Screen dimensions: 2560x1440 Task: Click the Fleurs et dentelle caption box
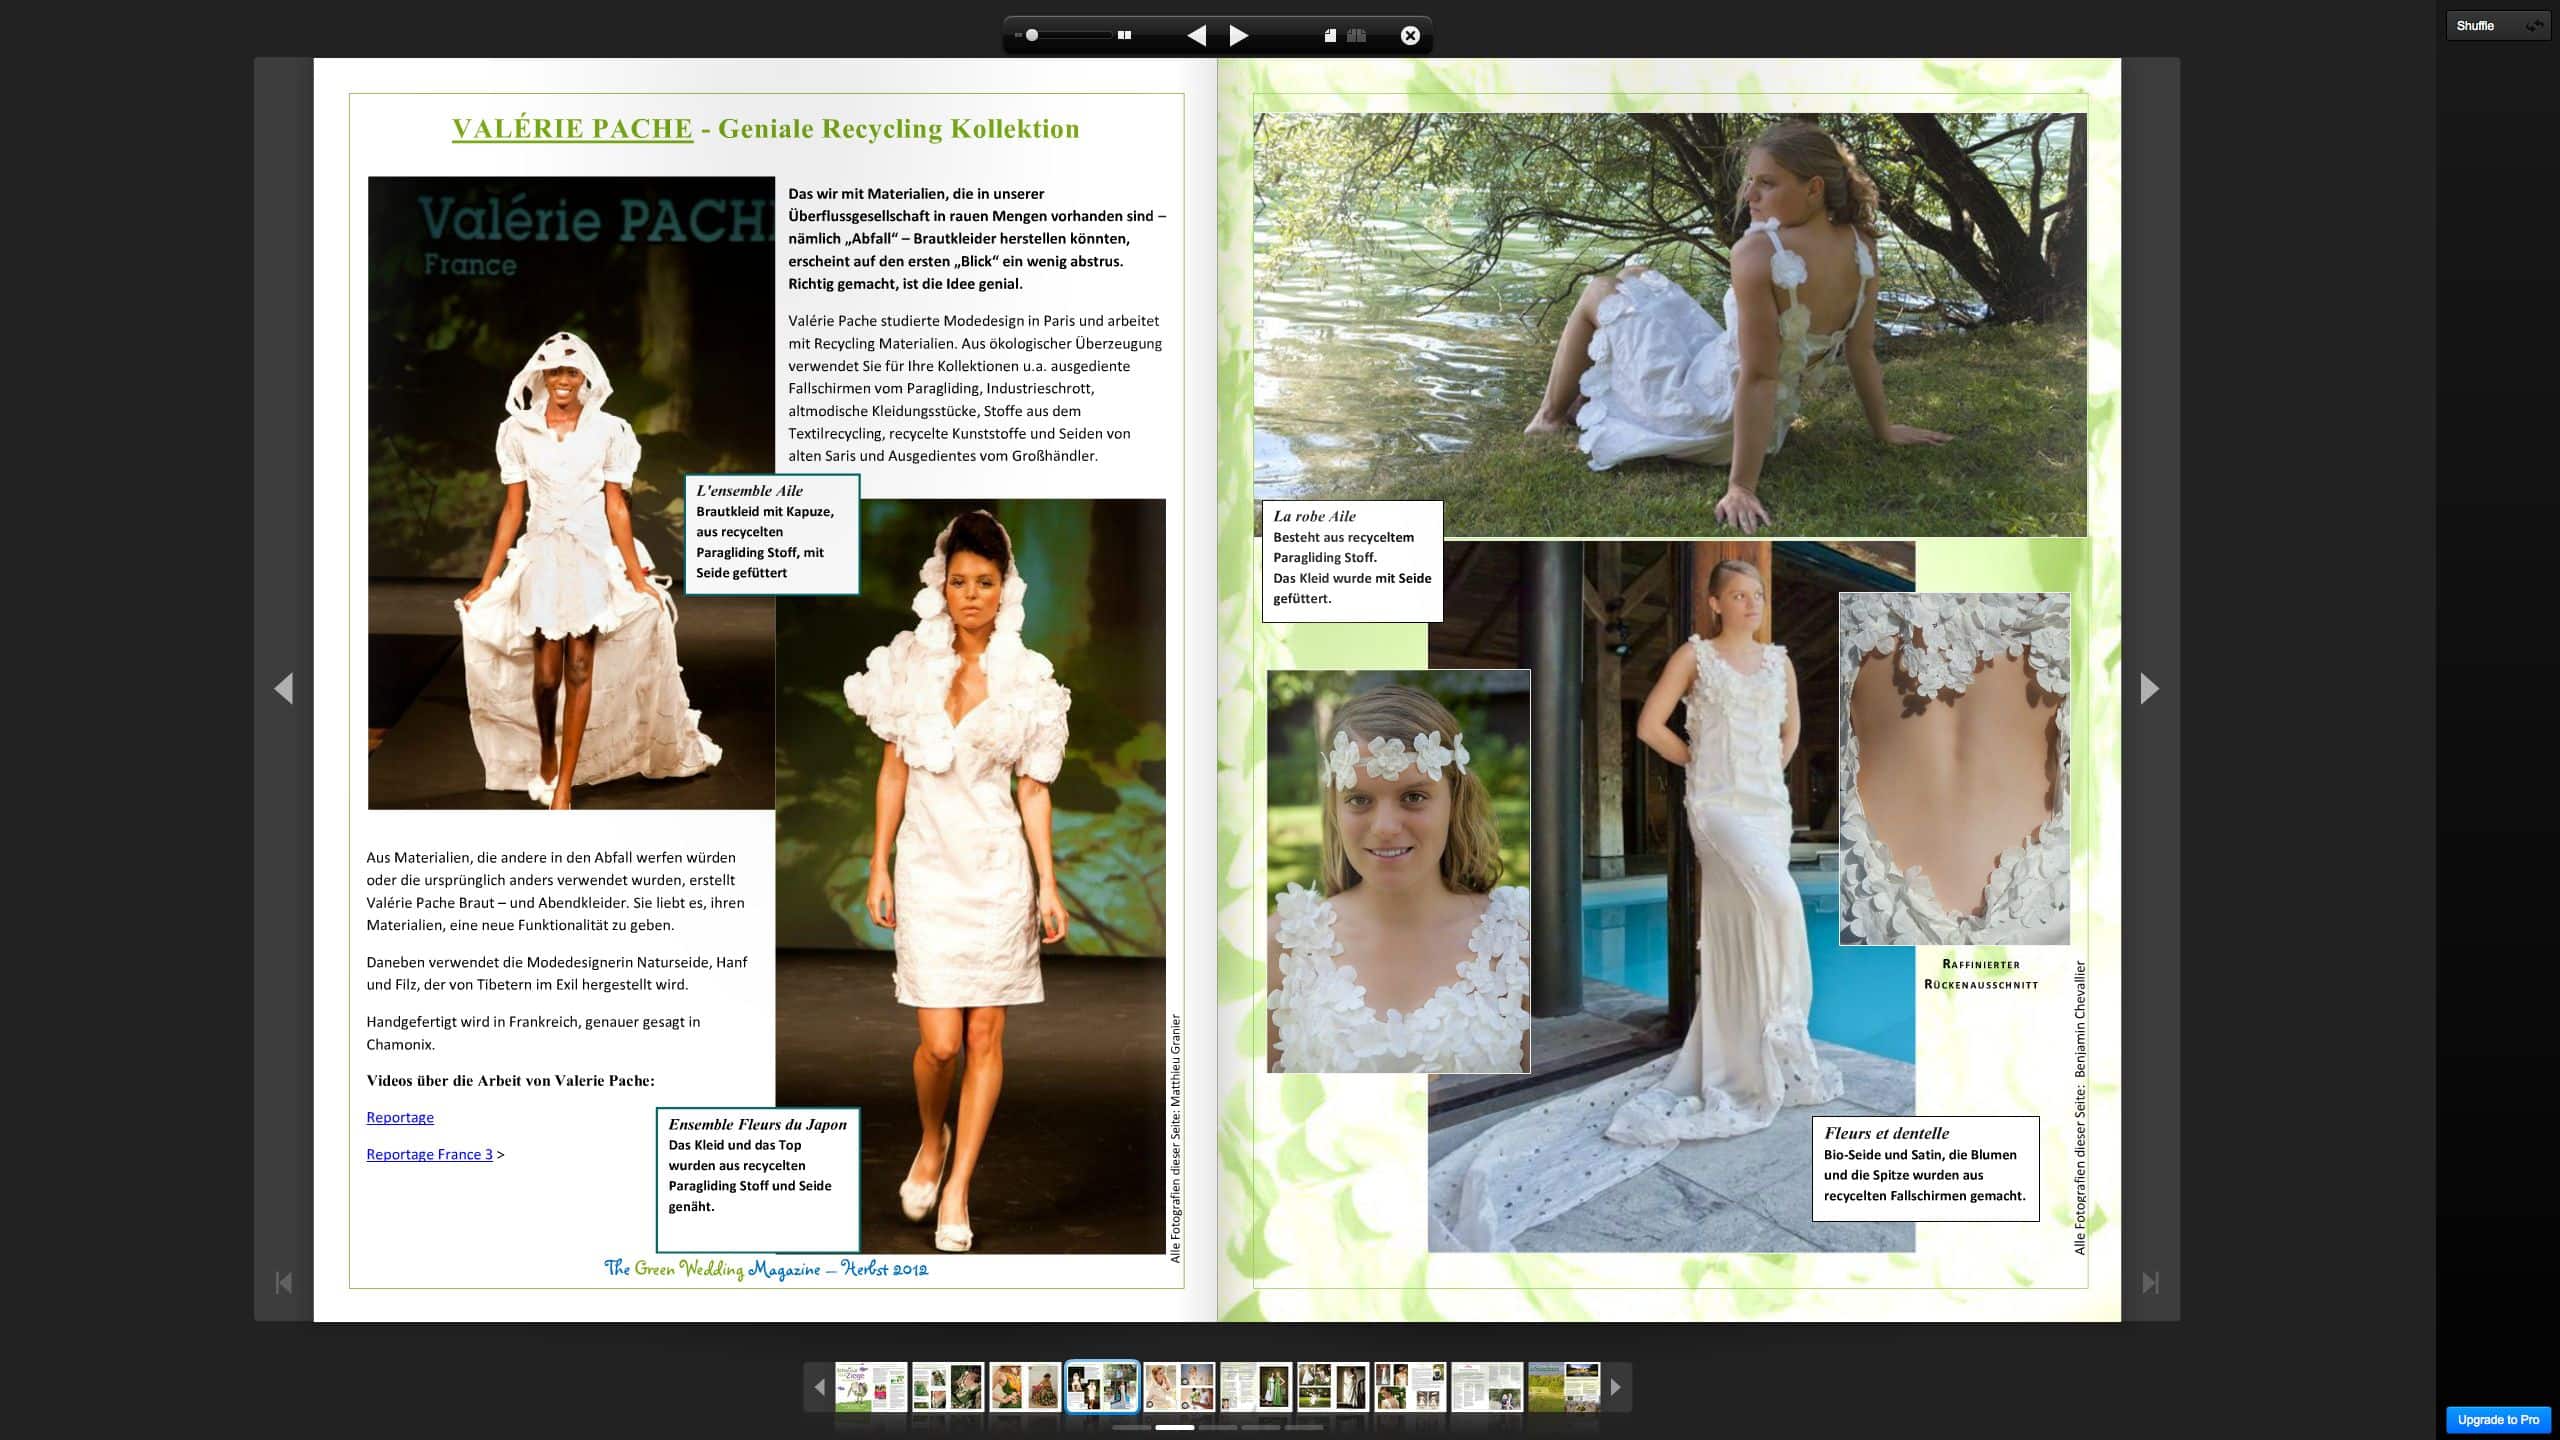coord(1925,1168)
